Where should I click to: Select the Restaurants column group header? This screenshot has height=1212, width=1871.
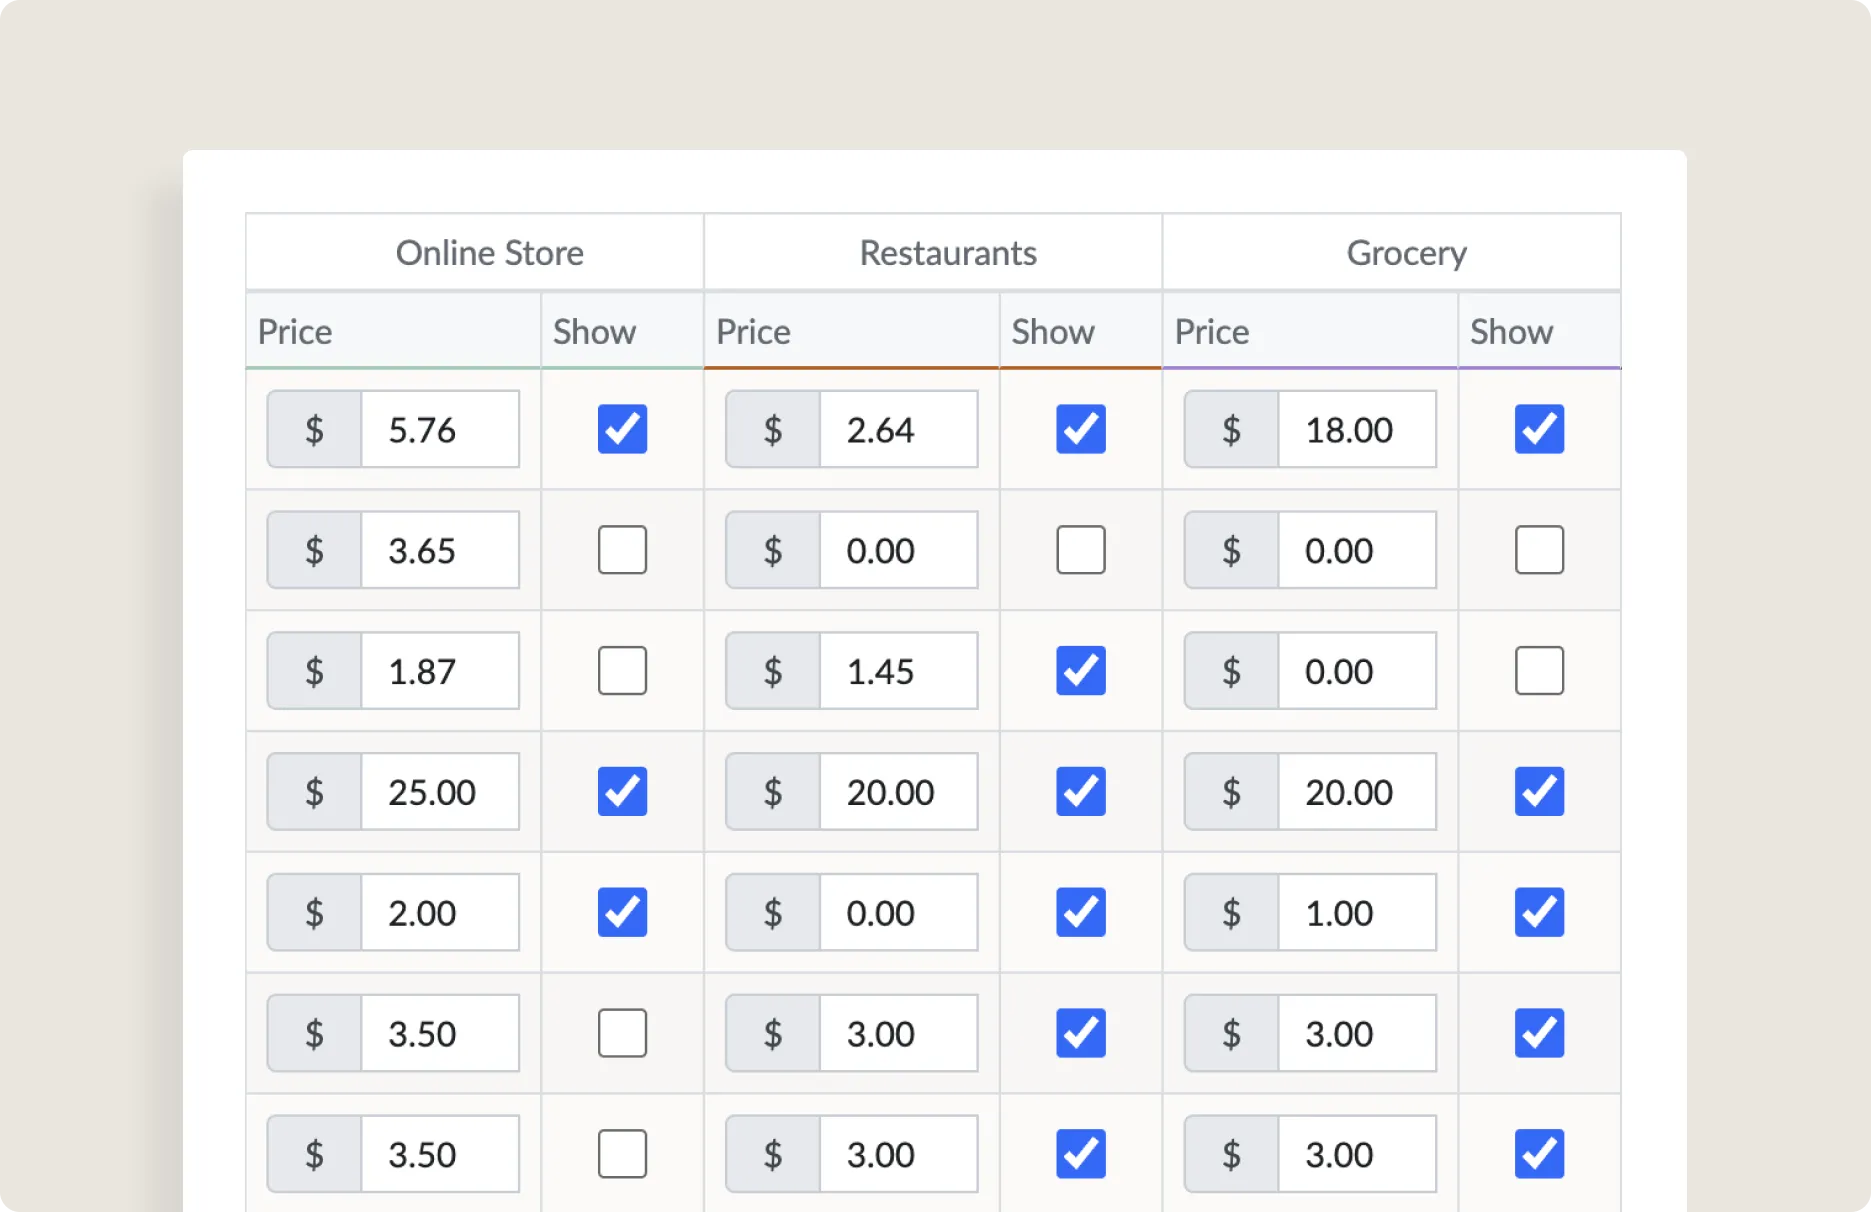coord(947,253)
